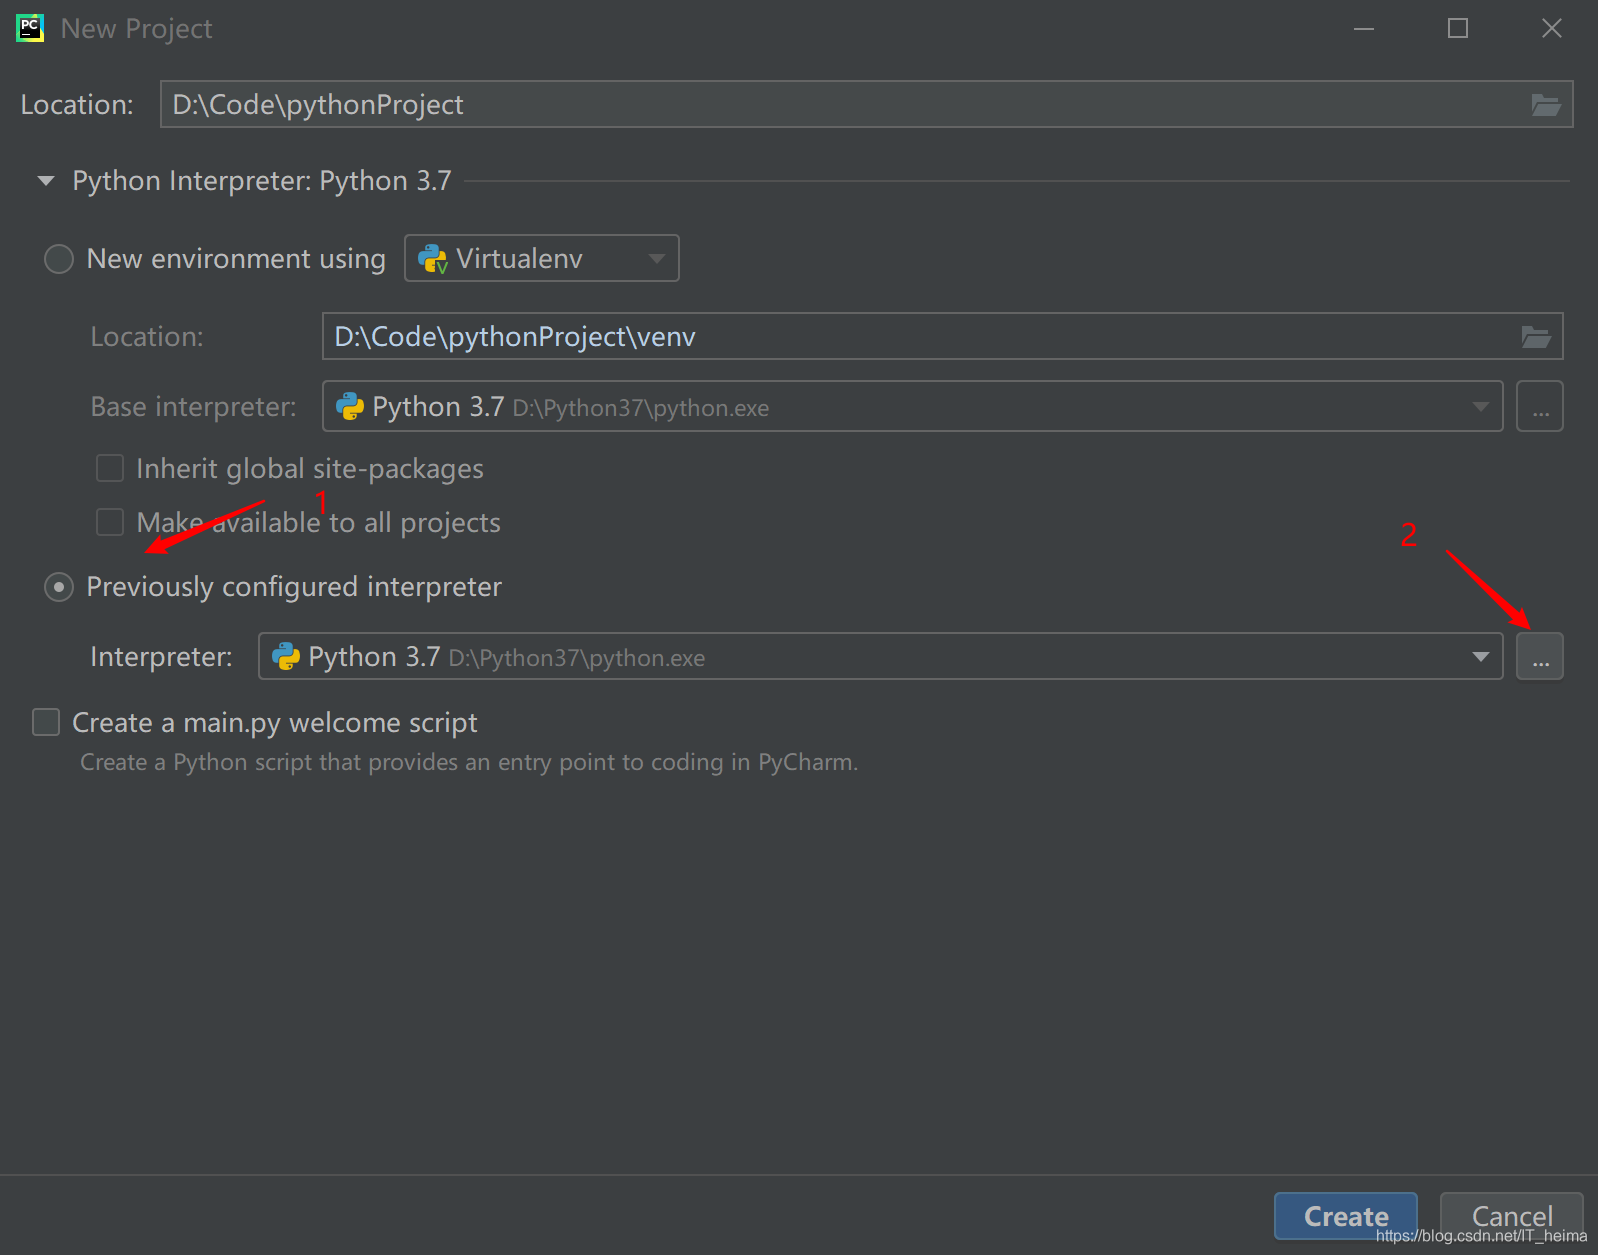The width and height of the screenshot is (1598, 1255).
Task: Click the welcome script description text
Action: [469, 762]
